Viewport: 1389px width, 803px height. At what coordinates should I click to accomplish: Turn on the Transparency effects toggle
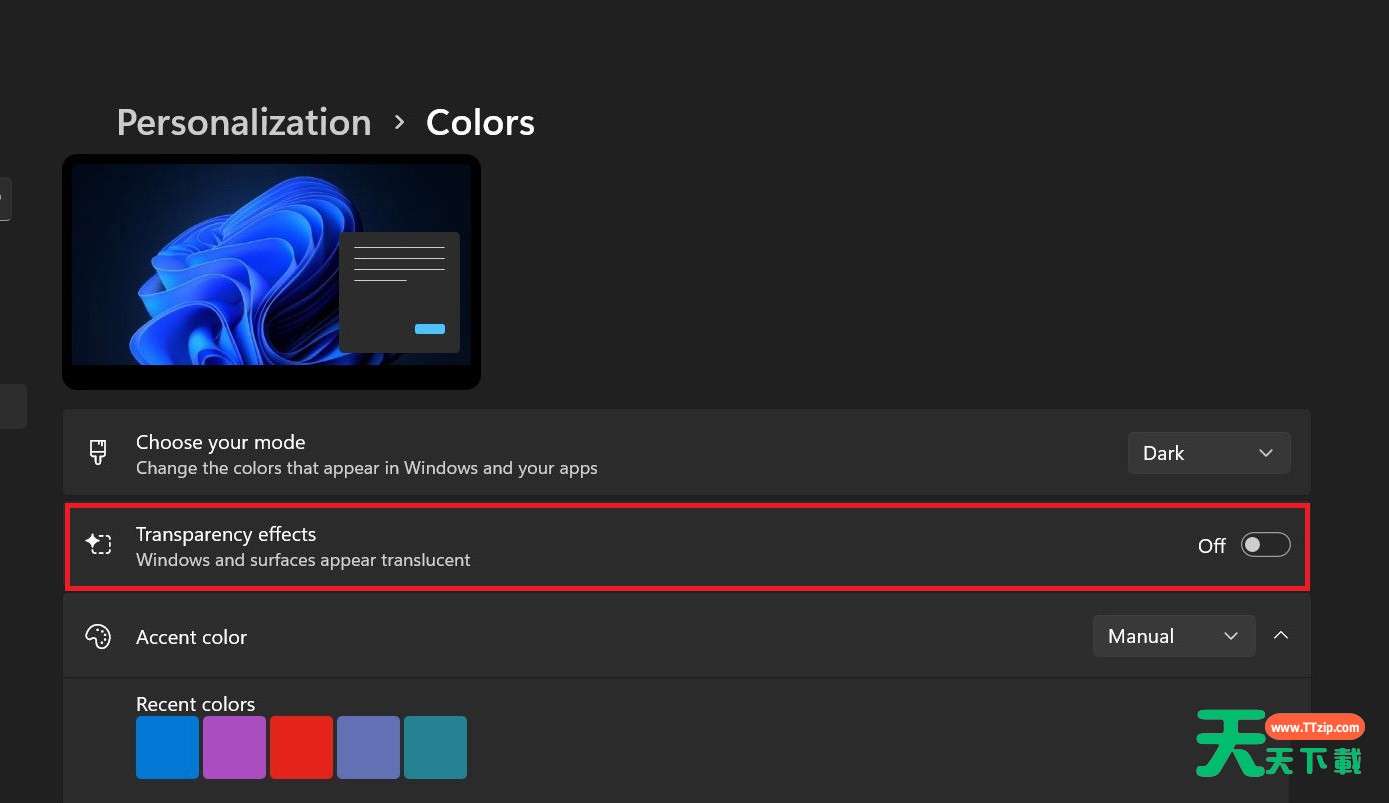tap(1265, 545)
